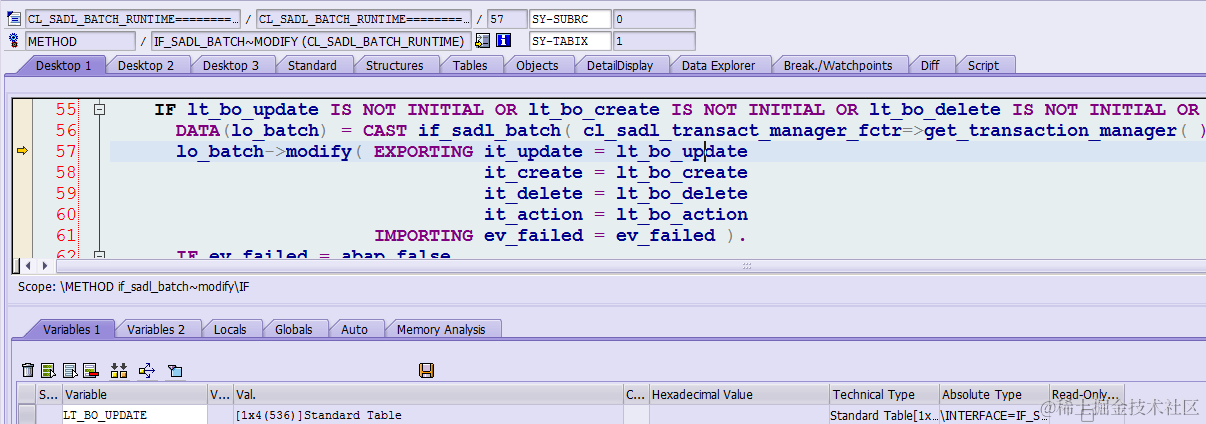This screenshot has width=1206, height=424.
Task: Click the code editor horizontal scroll left arrow
Action: 28,266
